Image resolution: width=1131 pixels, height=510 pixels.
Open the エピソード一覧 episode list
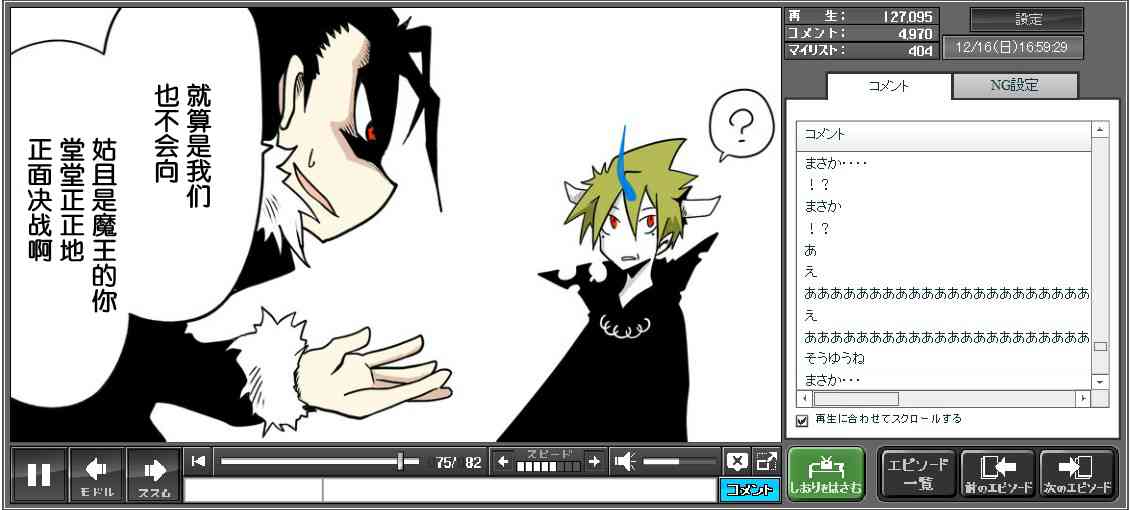coord(917,474)
